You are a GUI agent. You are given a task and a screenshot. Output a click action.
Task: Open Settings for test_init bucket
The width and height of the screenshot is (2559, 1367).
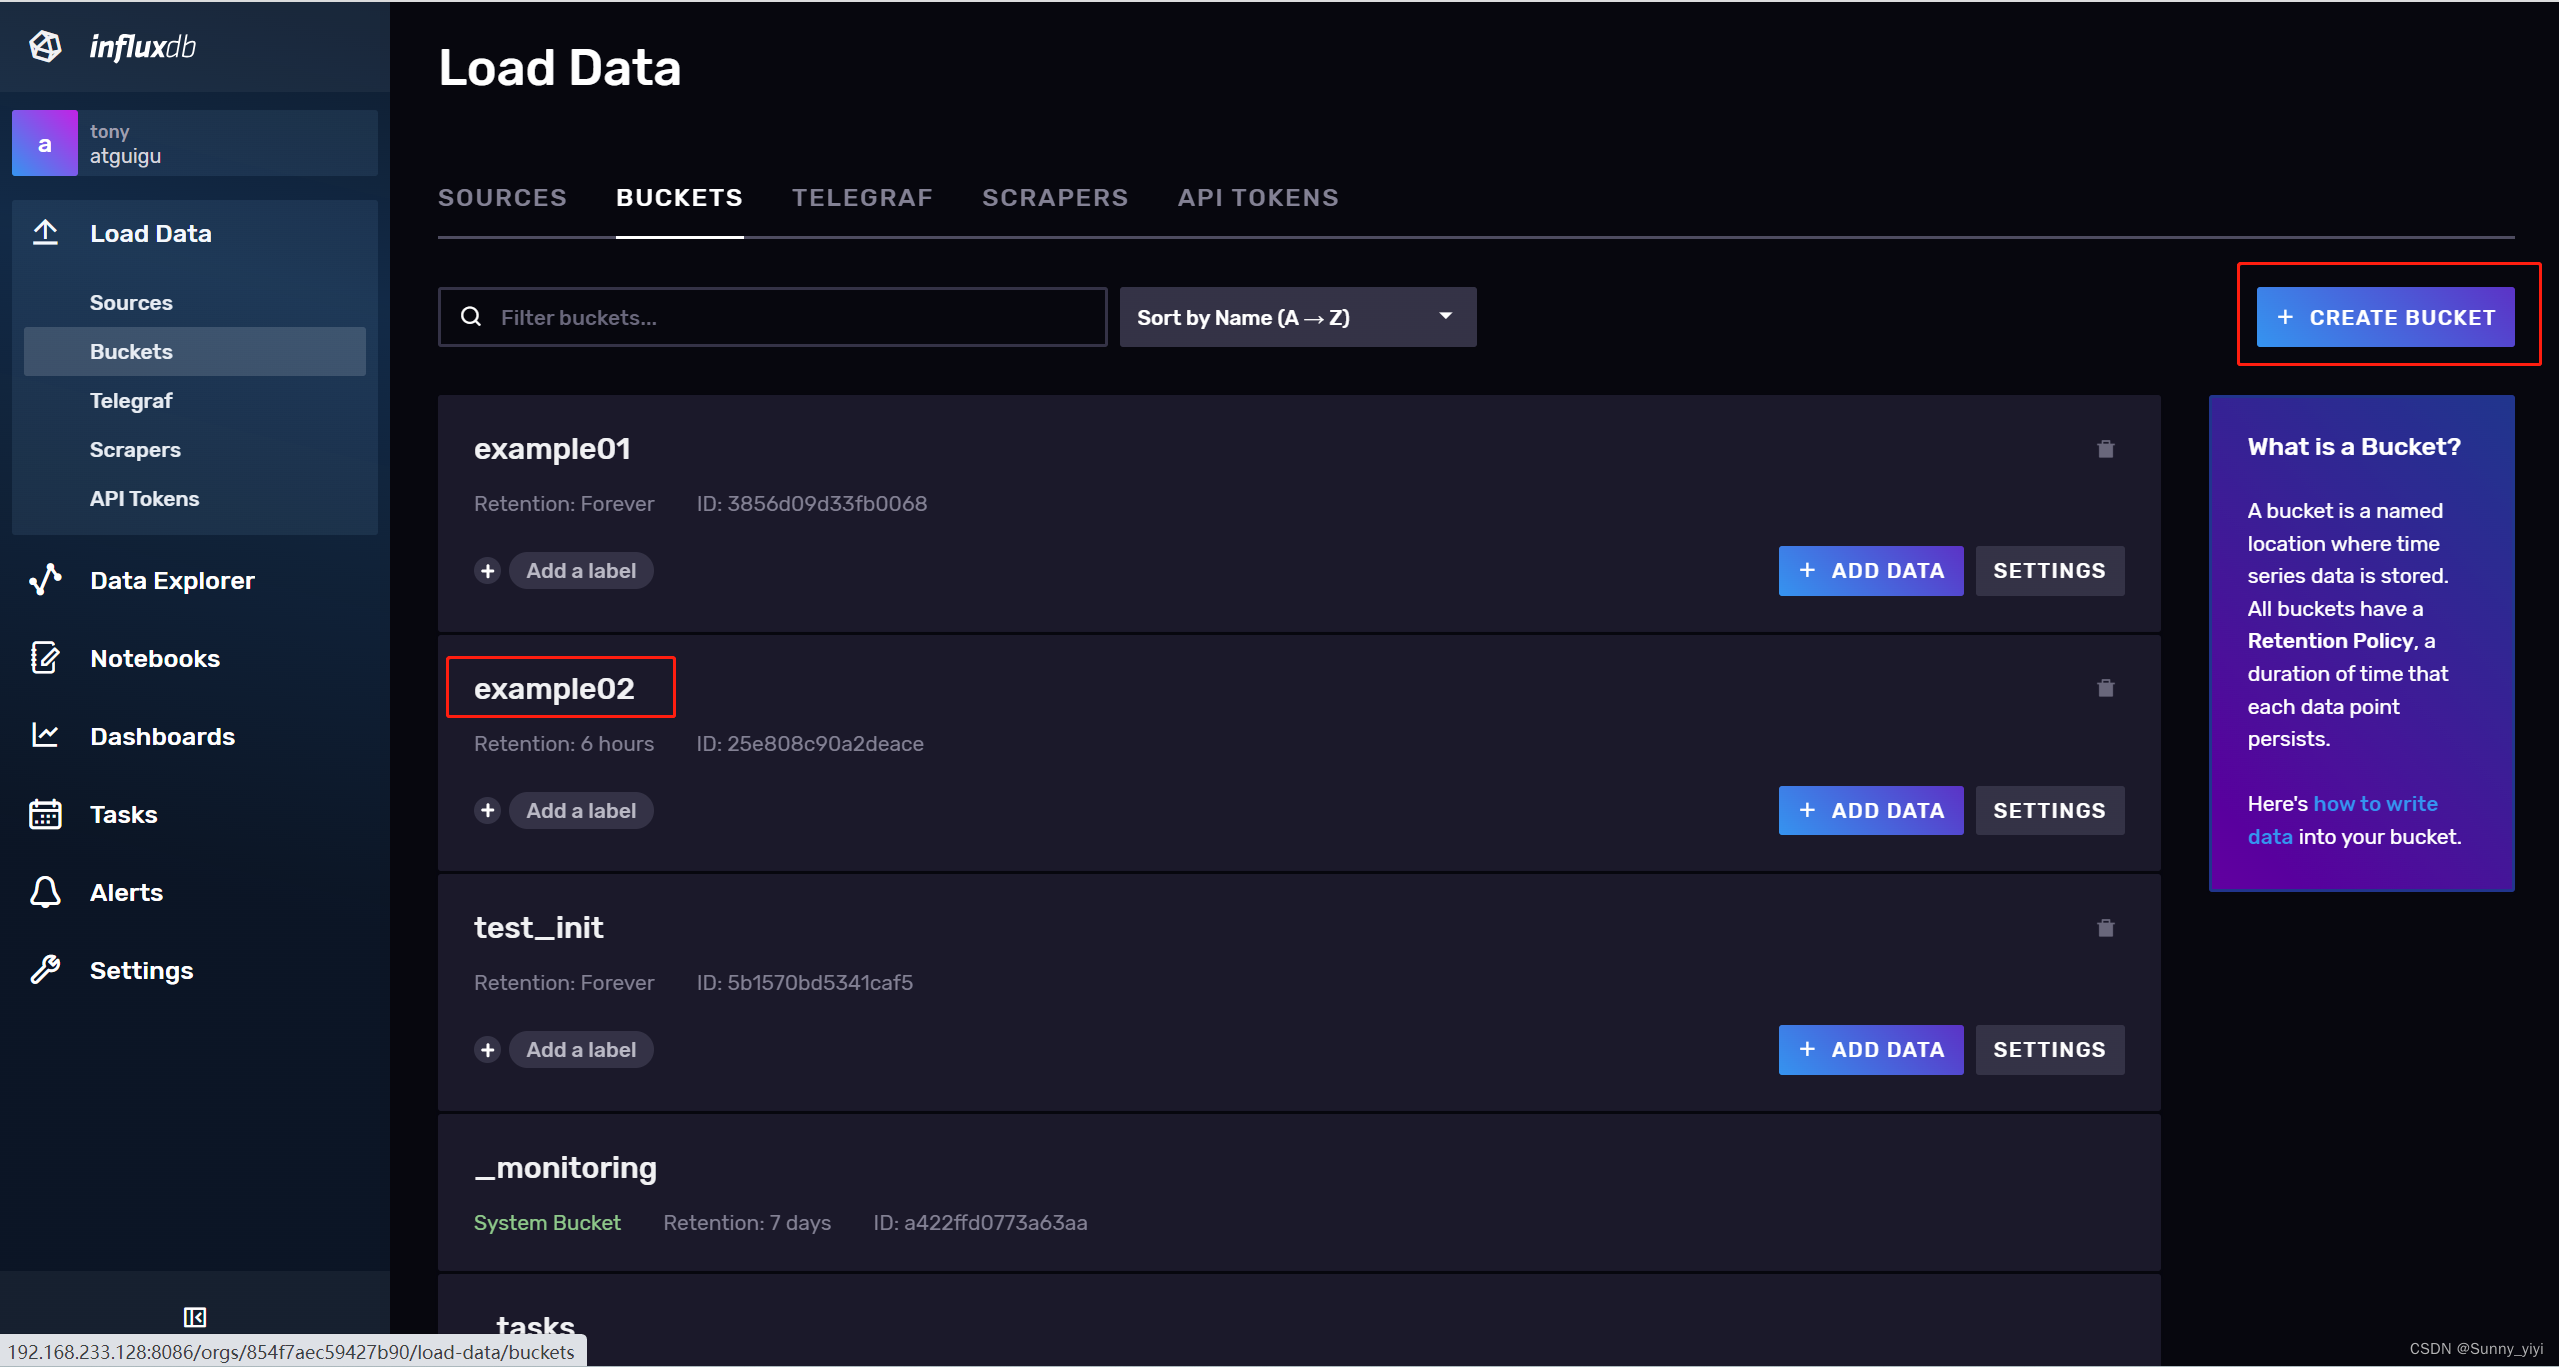[2050, 1050]
